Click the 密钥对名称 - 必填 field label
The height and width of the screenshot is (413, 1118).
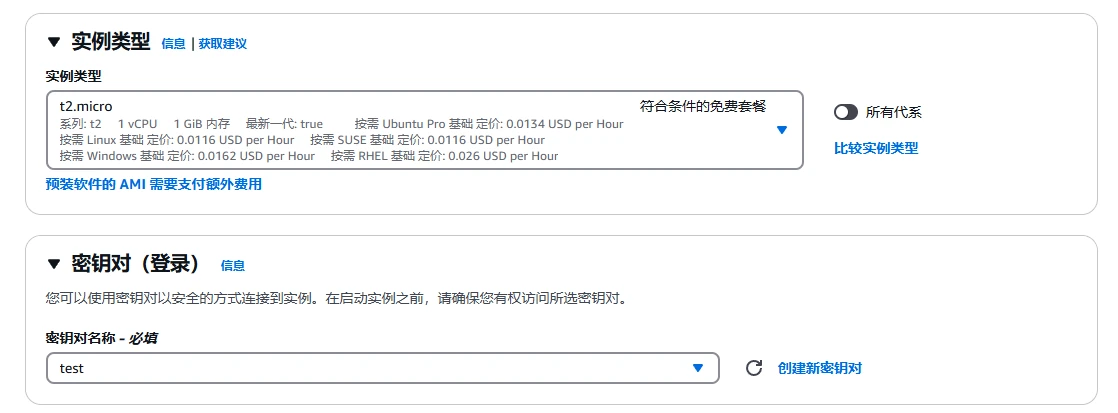pyautogui.click(x=101, y=337)
